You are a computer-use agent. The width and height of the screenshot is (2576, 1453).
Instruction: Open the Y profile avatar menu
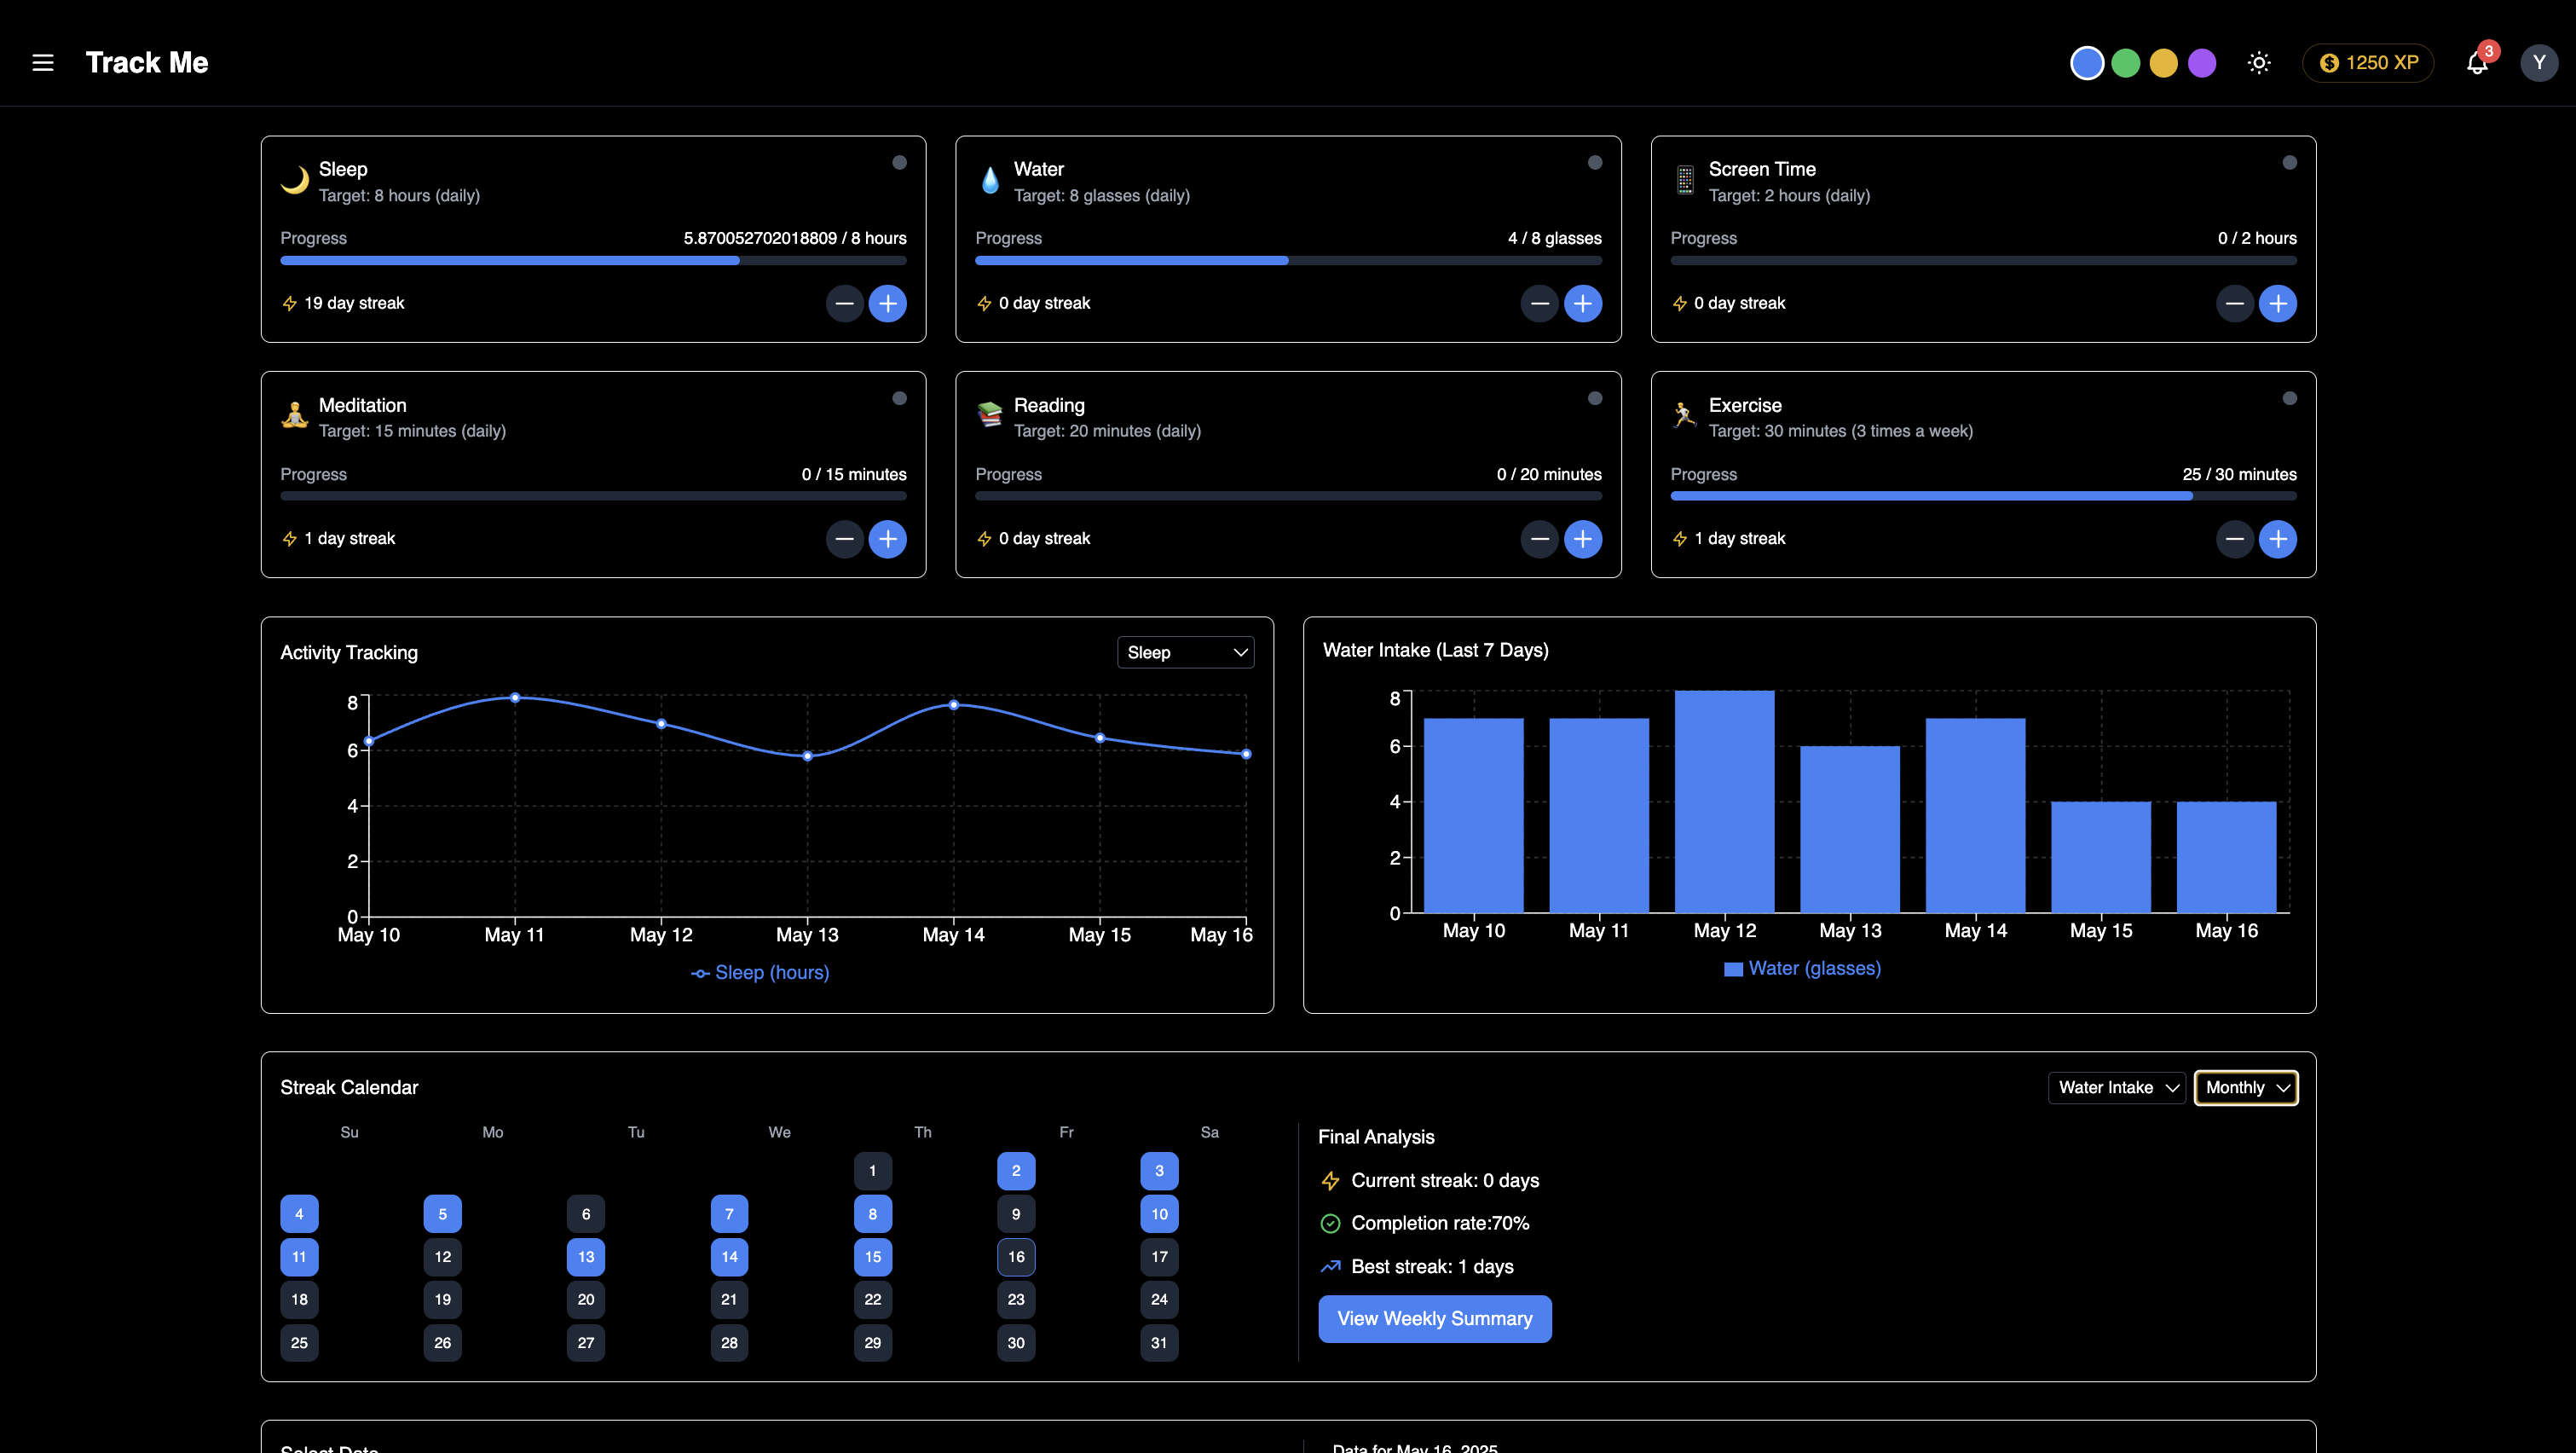pos(2539,62)
